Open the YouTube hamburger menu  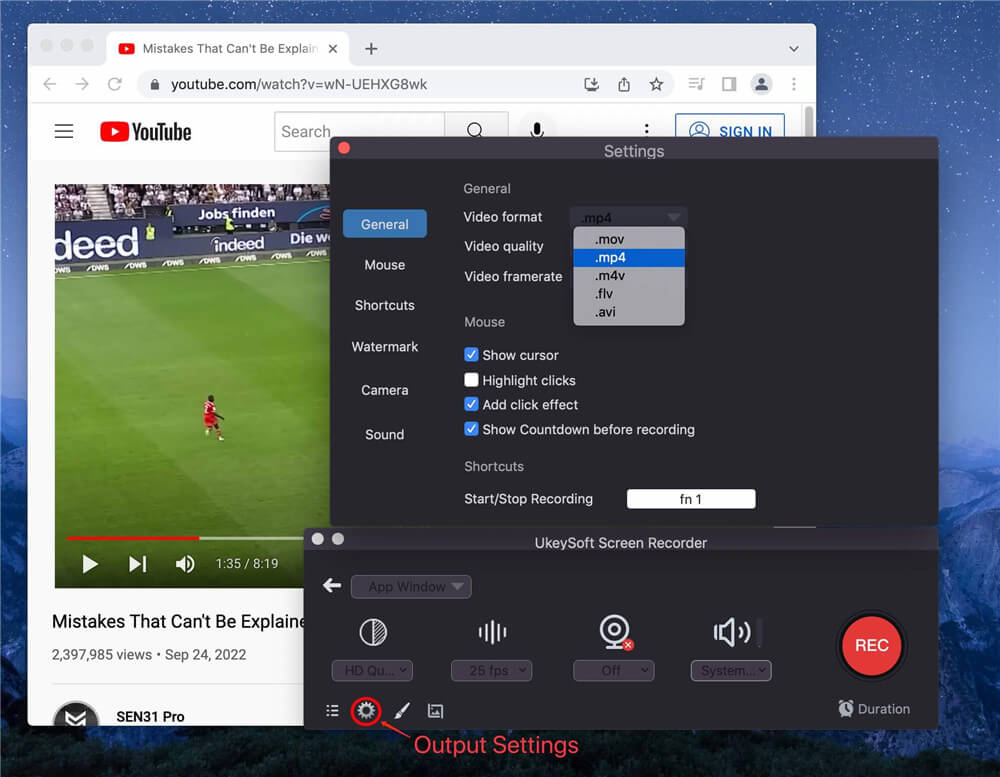[x=64, y=131]
